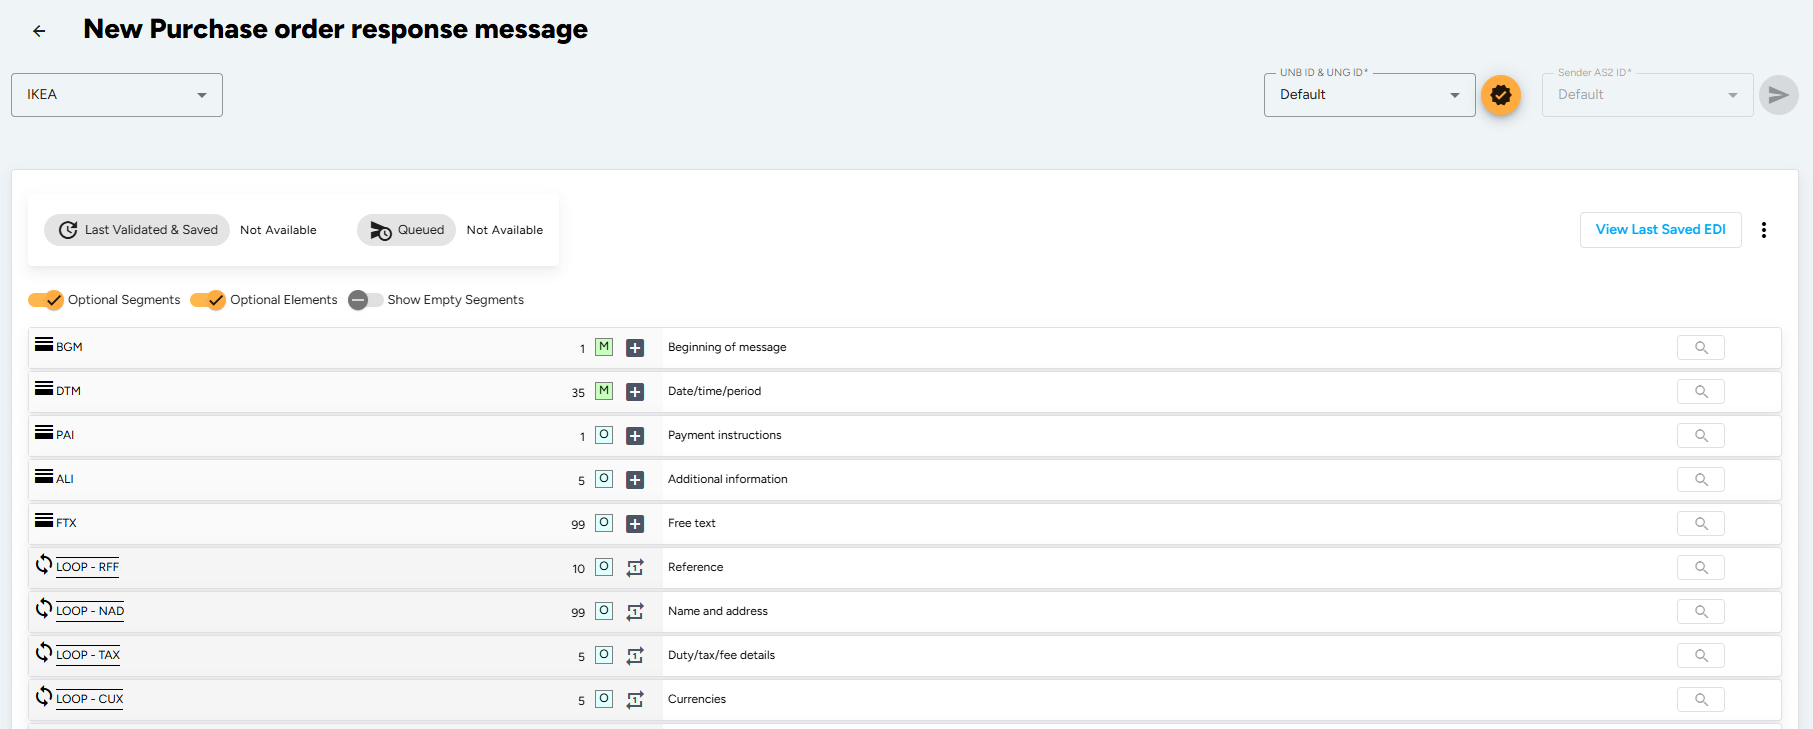Open the three-dot more options menu
This screenshot has width=1813, height=729.
pyautogui.click(x=1764, y=230)
